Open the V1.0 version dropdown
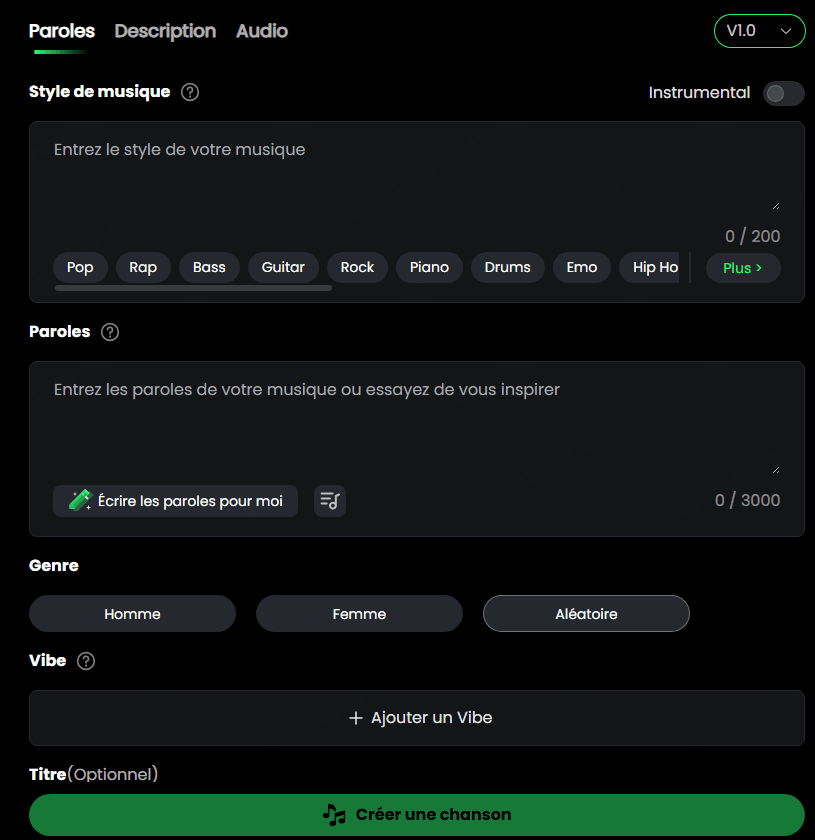The image size is (815, 840). click(x=759, y=31)
